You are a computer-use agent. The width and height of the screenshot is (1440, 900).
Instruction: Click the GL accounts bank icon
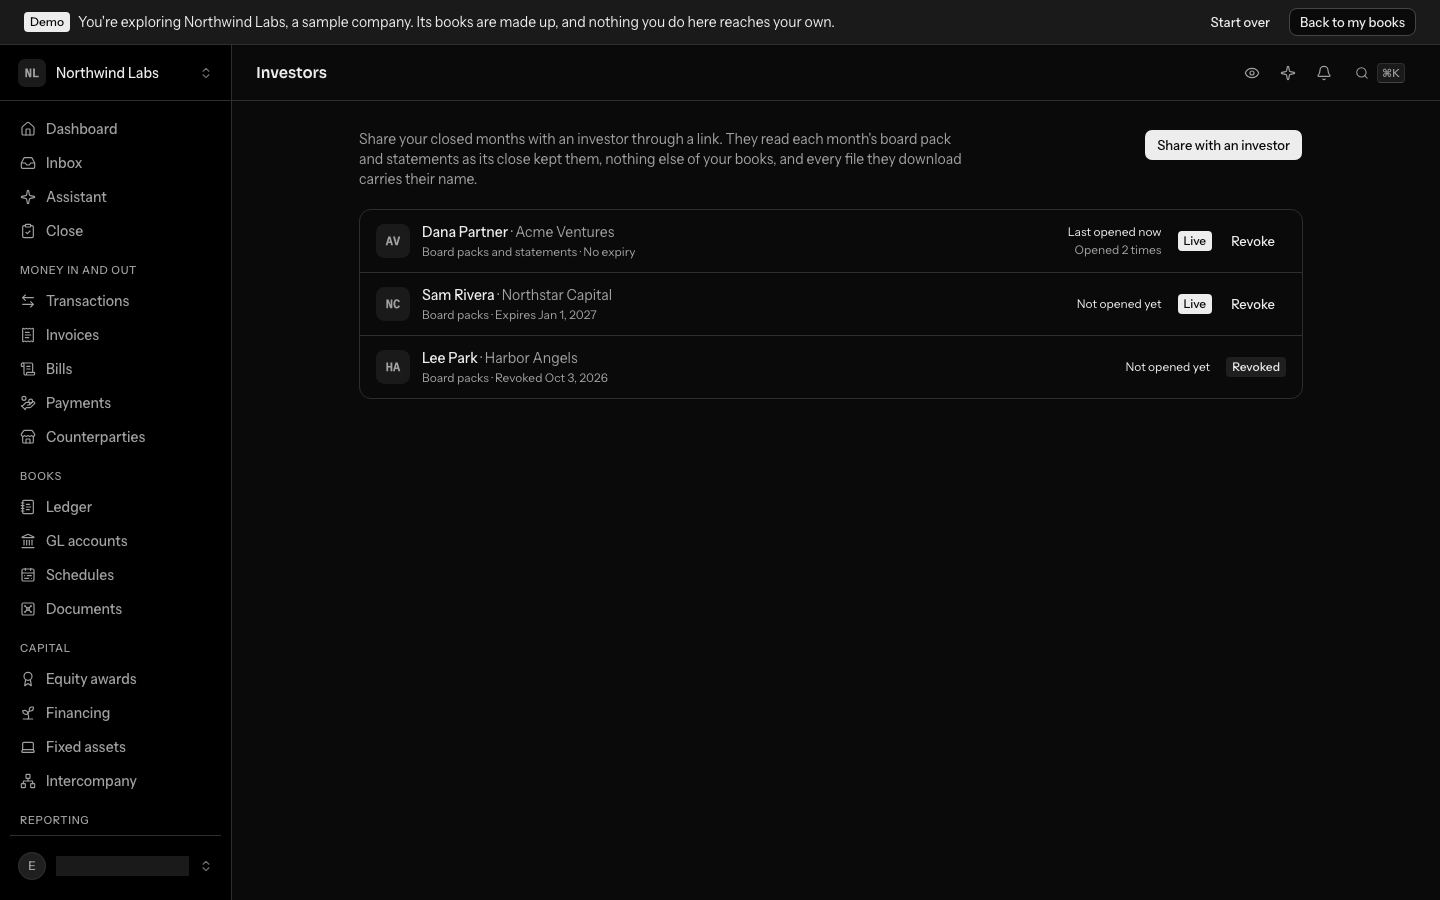click(28, 541)
